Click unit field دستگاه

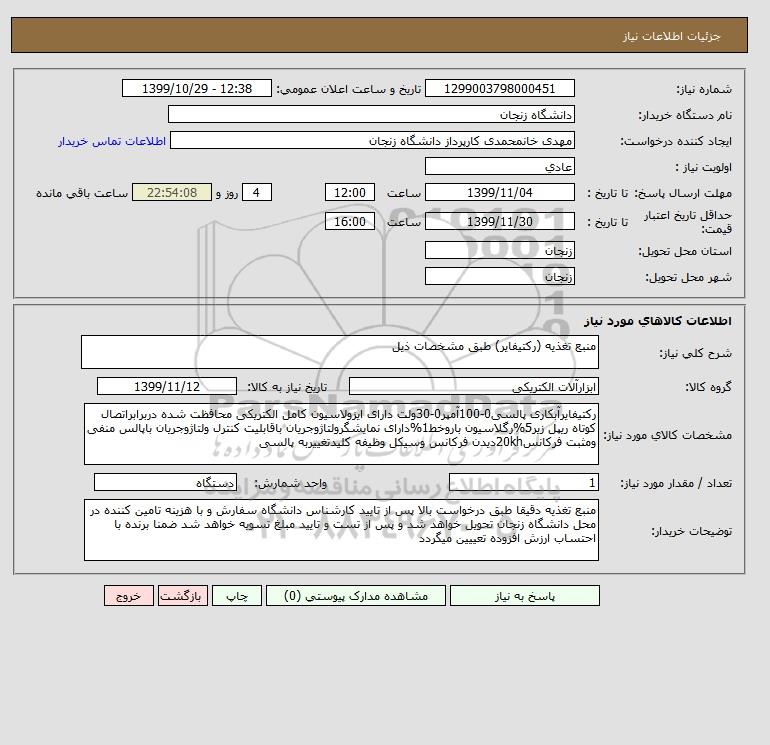point(165,482)
